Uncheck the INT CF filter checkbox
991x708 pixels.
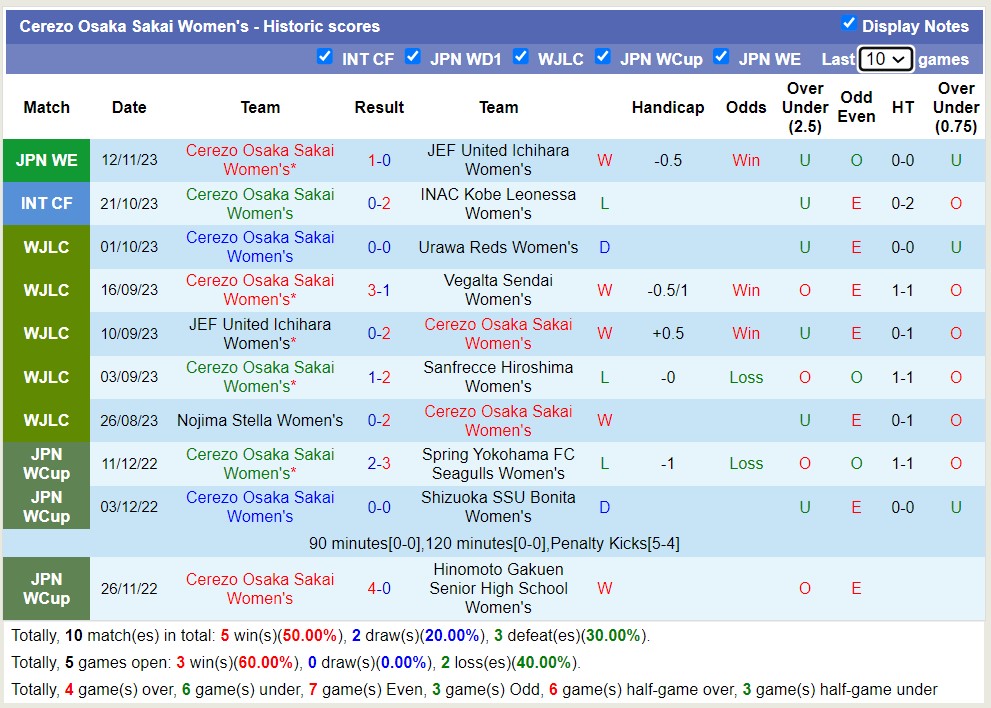point(324,57)
